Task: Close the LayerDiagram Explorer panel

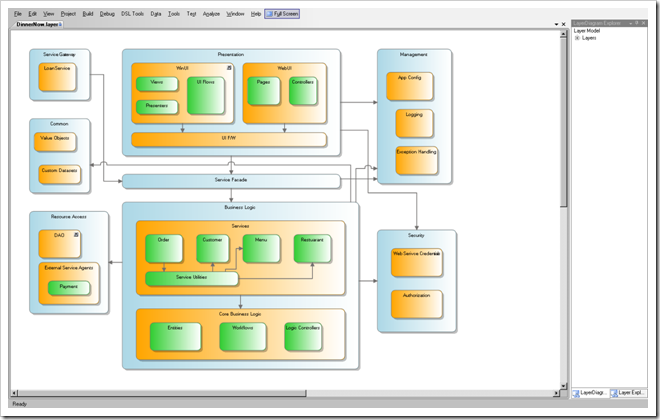Action: 643,23
